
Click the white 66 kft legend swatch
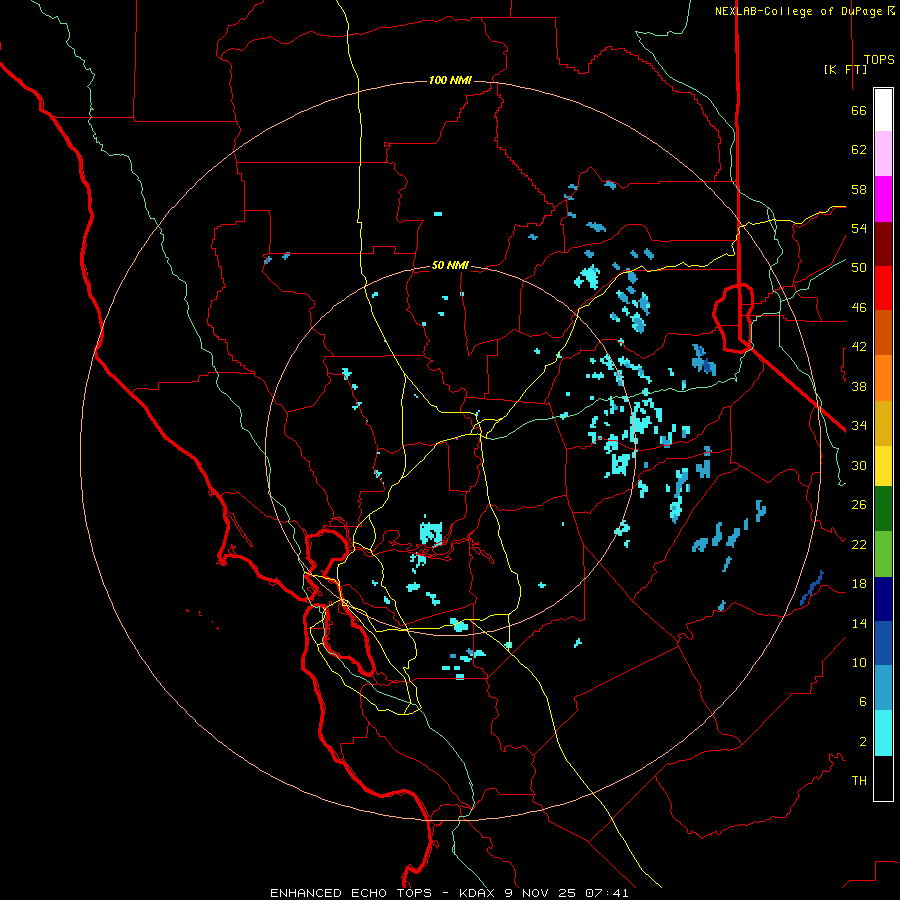[883, 110]
